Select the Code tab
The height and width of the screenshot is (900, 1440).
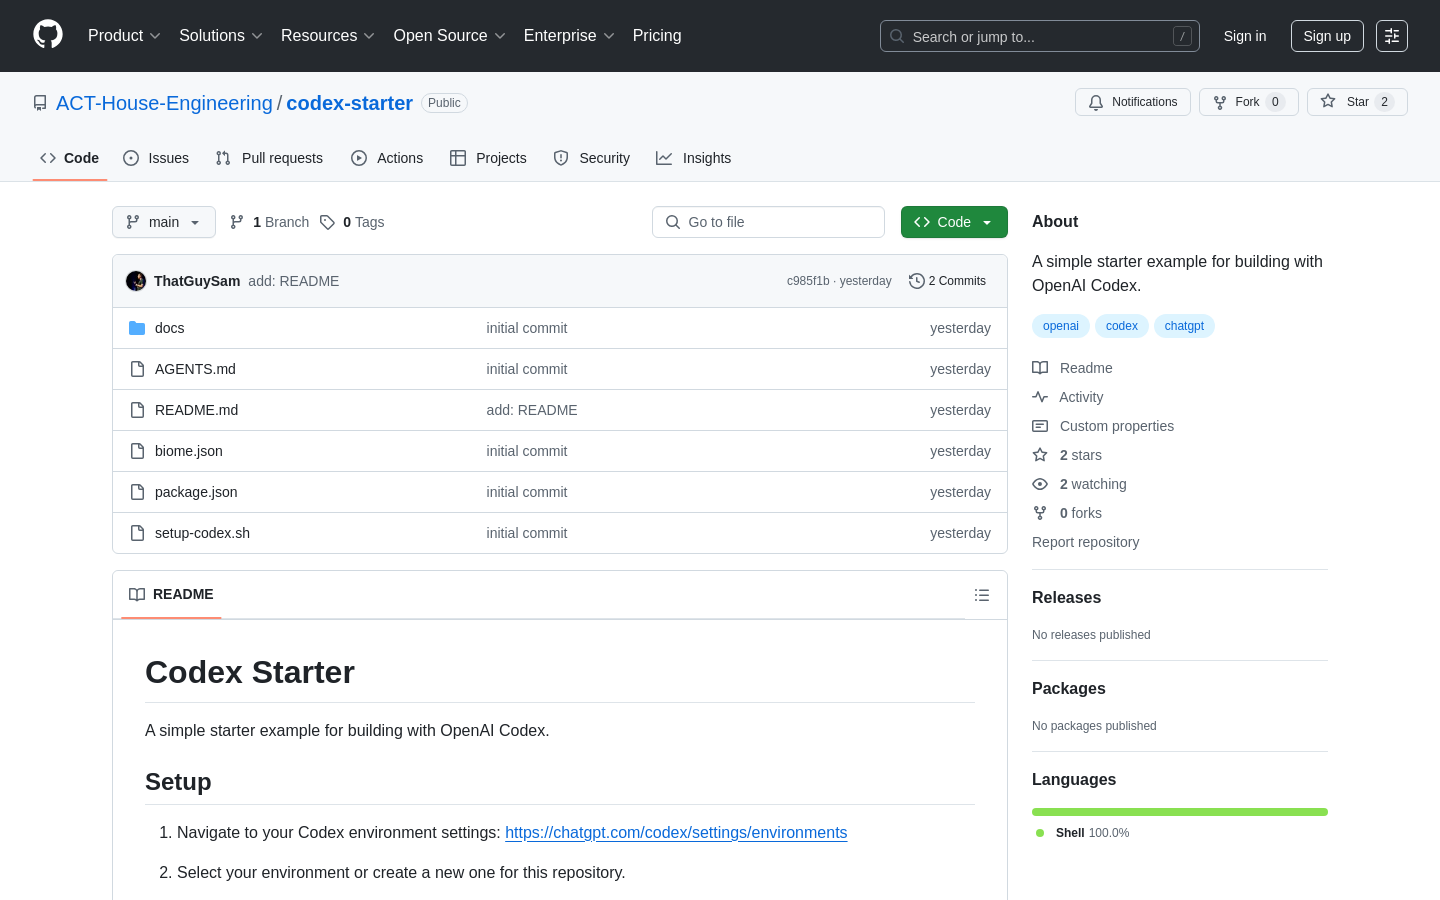coord(70,158)
